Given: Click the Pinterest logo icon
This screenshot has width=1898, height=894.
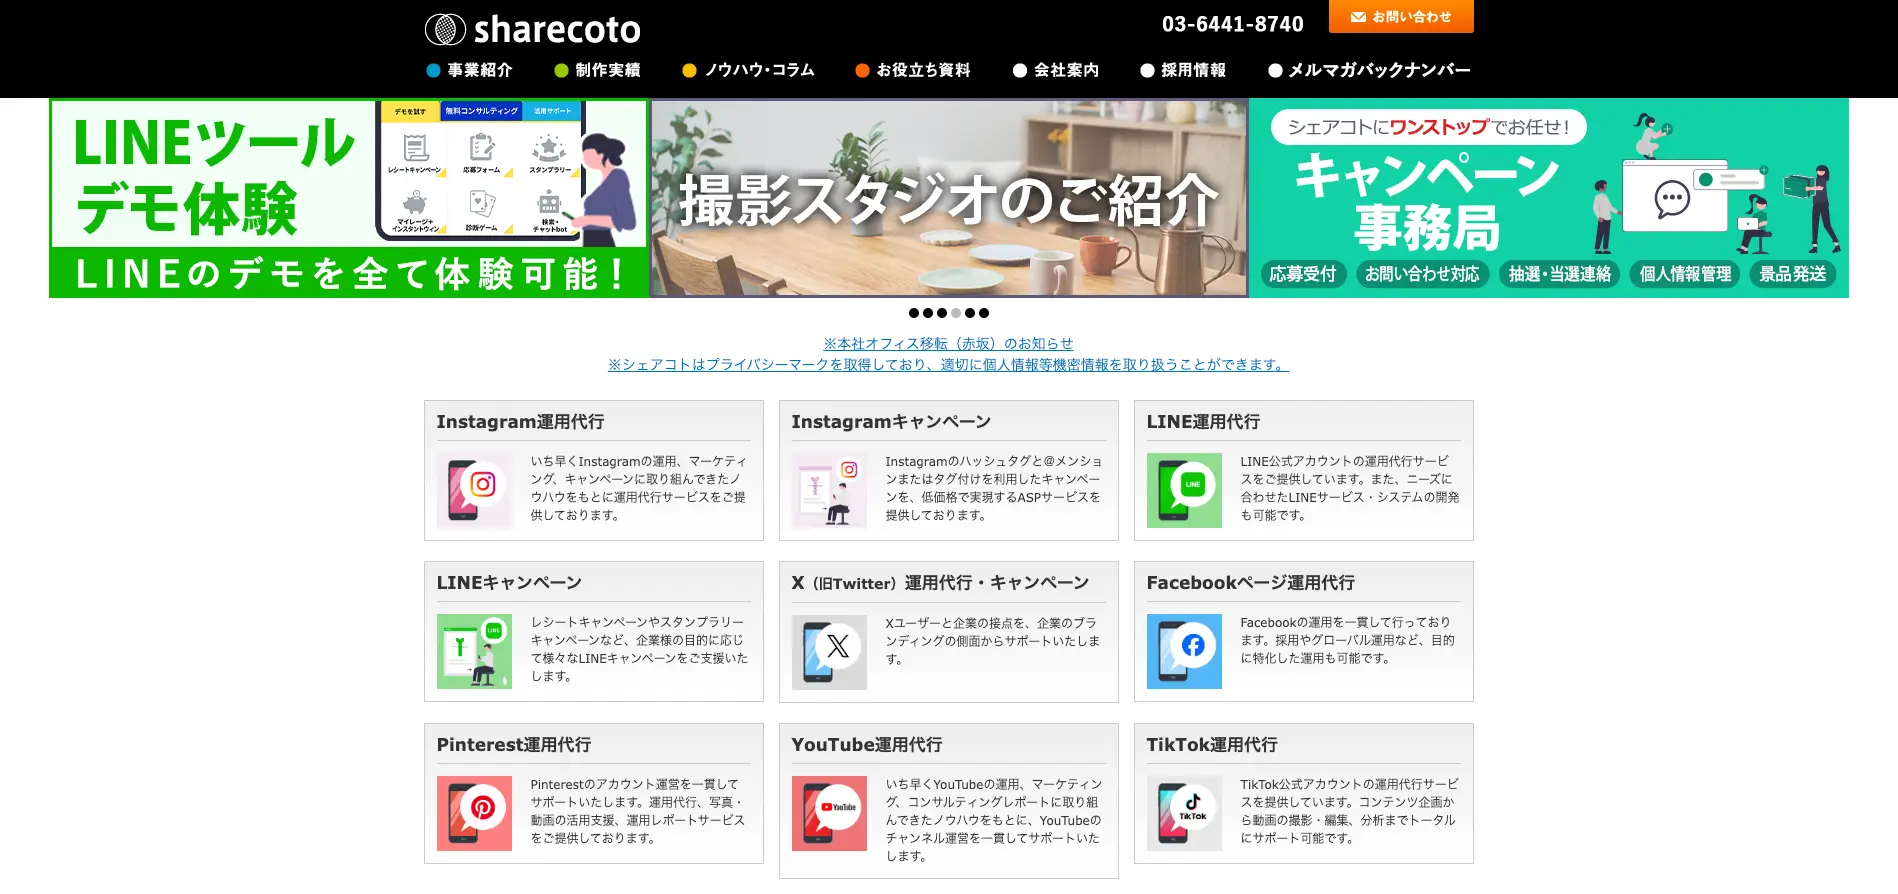Looking at the screenshot, I should coord(474,813).
